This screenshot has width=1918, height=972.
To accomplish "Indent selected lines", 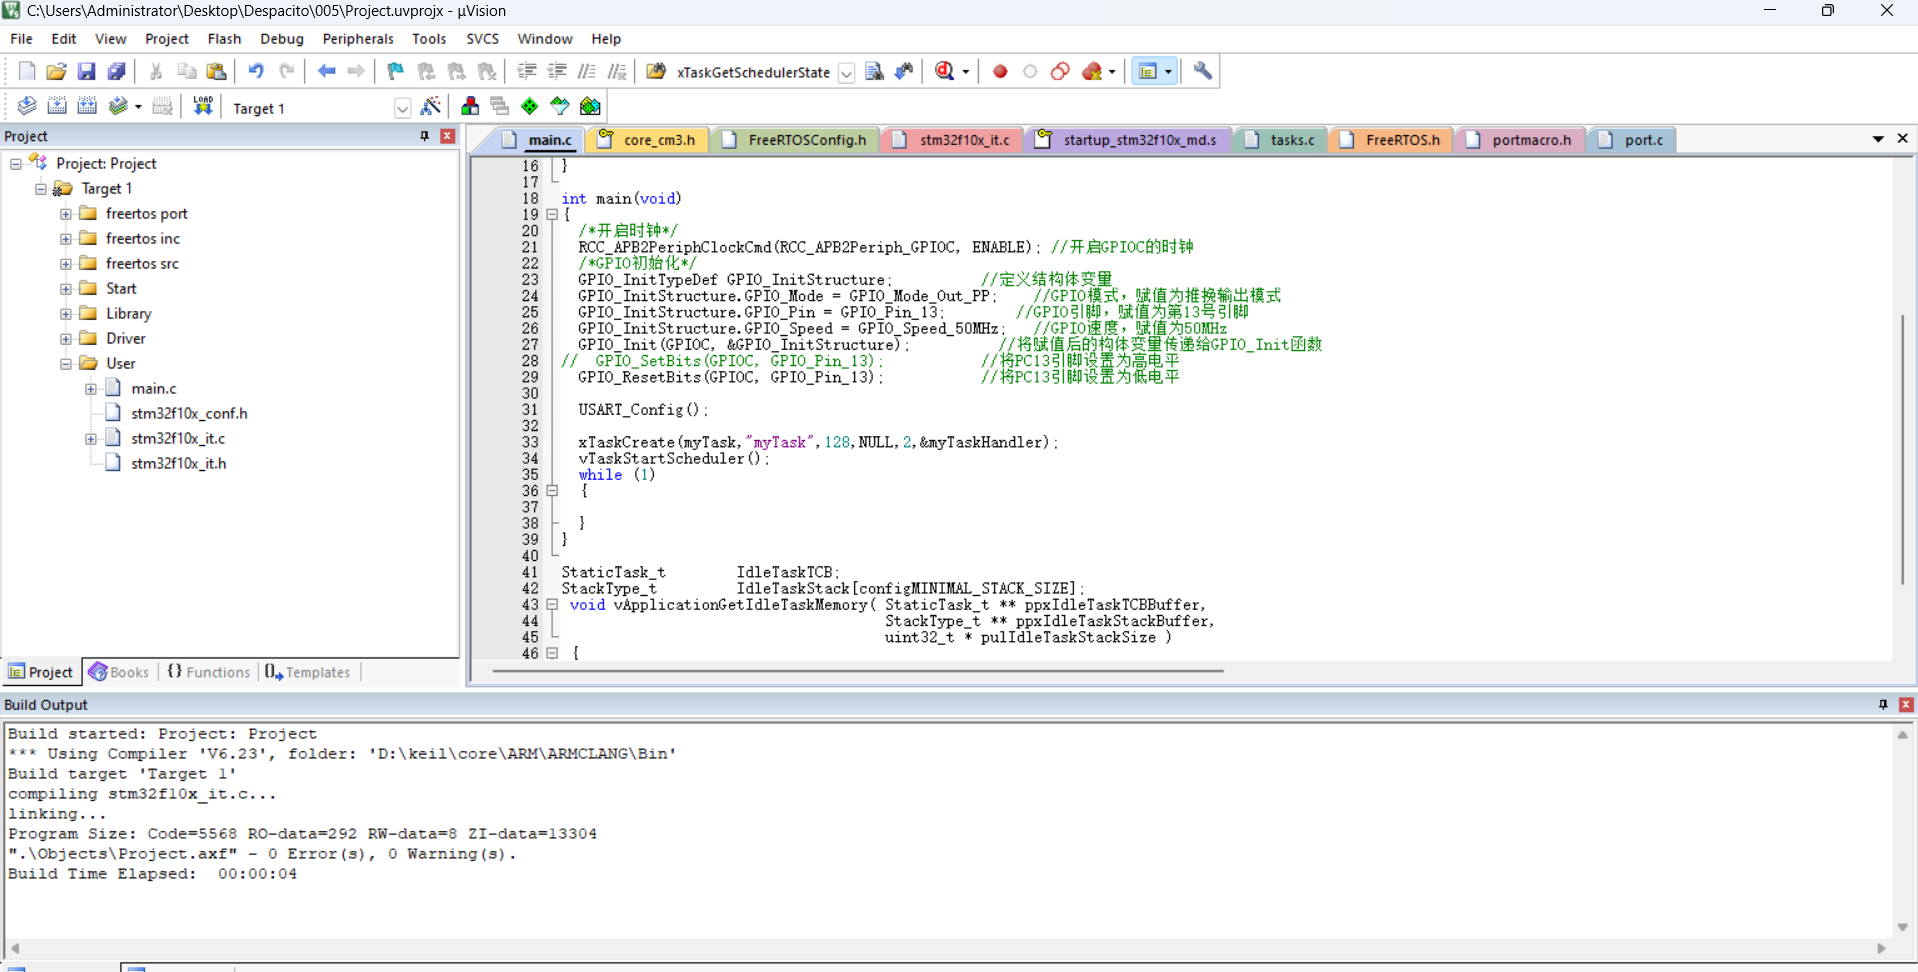I will click(527, 71).
